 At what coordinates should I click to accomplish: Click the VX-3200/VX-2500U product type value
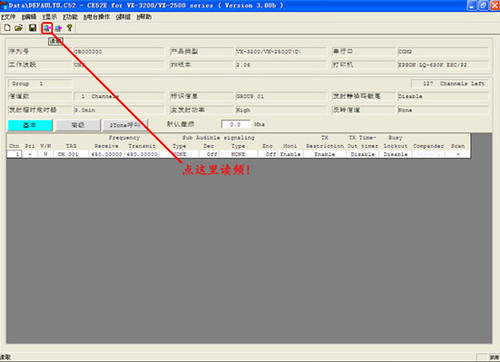click(x=281, y=52)
